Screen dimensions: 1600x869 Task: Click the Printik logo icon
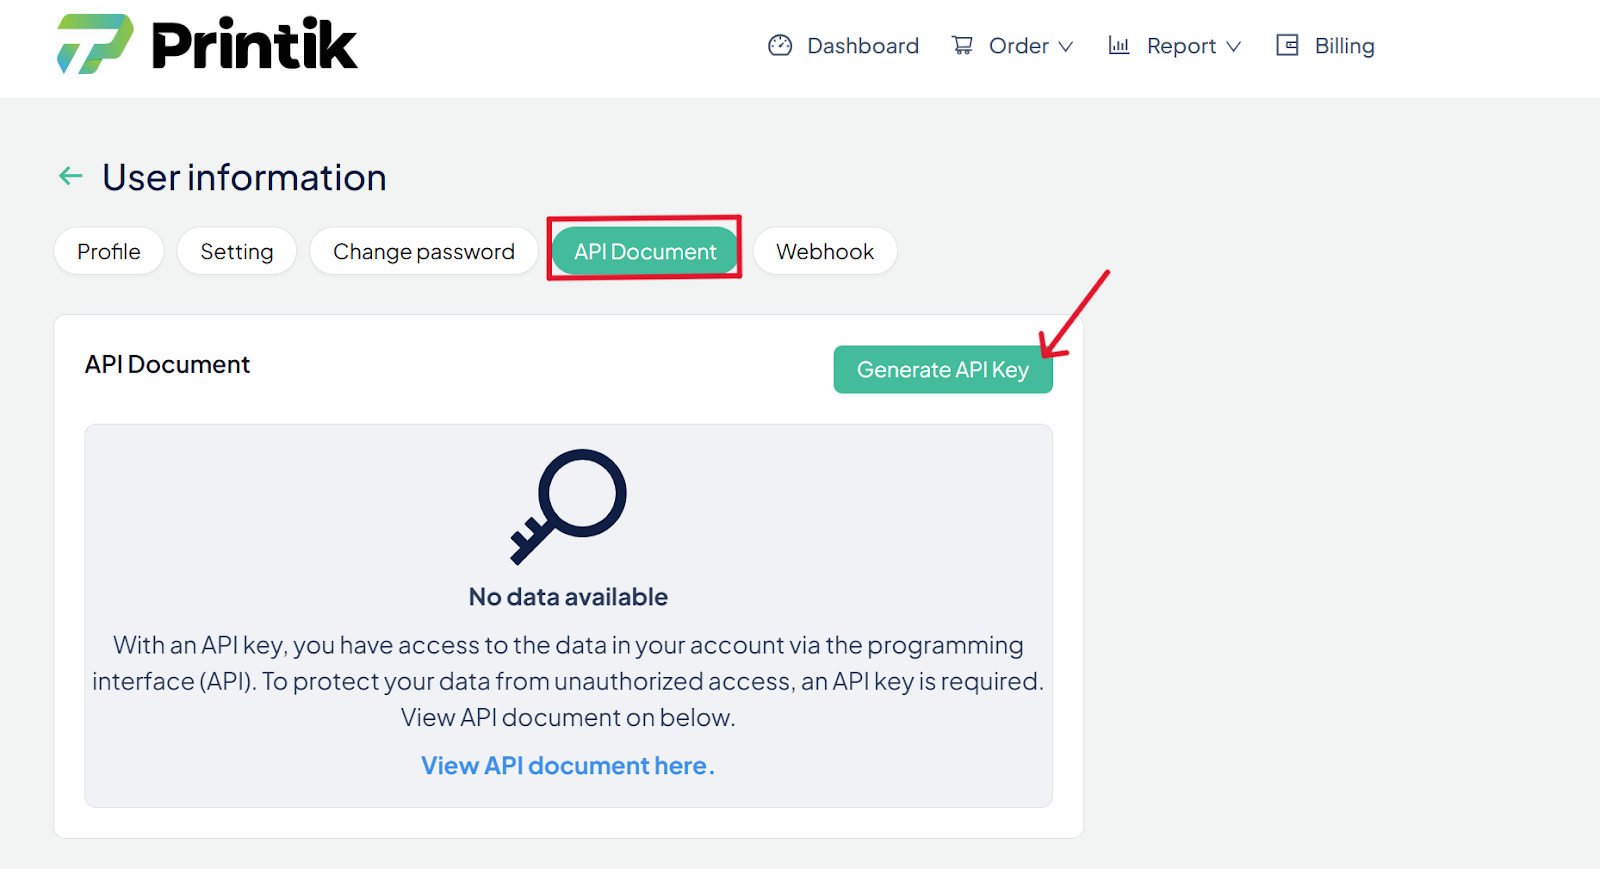point(95,44)
